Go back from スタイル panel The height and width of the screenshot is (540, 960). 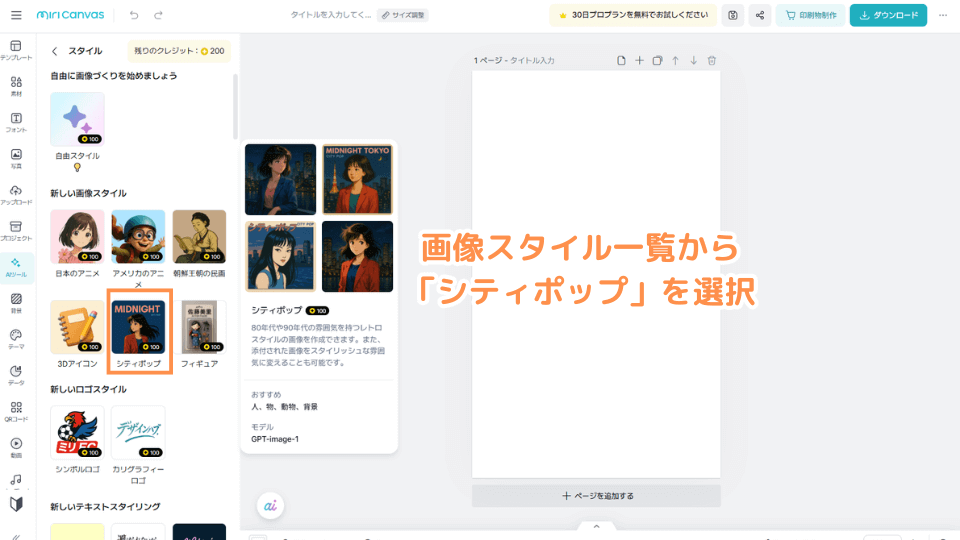(54, 51)
